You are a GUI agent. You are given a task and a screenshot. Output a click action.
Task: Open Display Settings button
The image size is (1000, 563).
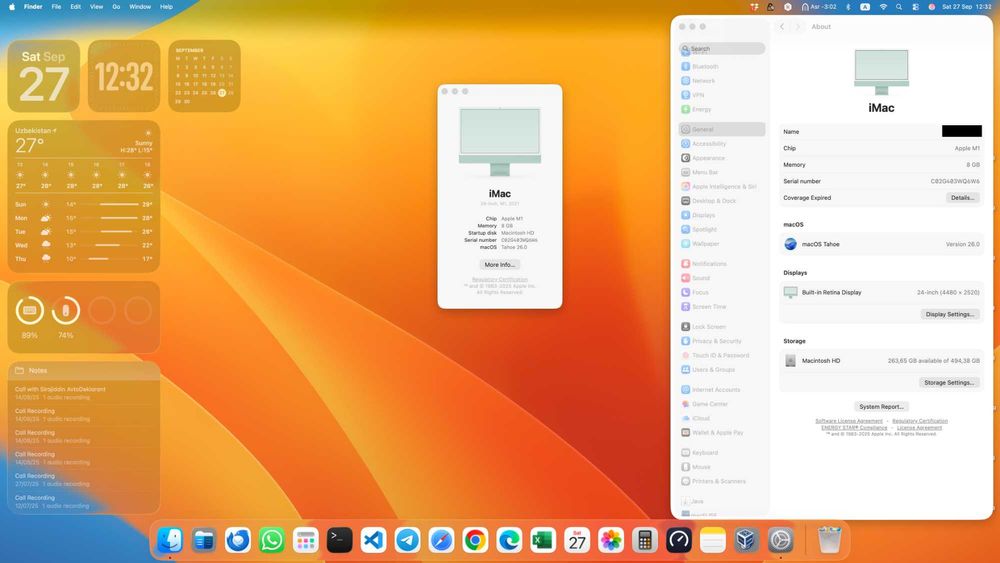click(950, 314)
